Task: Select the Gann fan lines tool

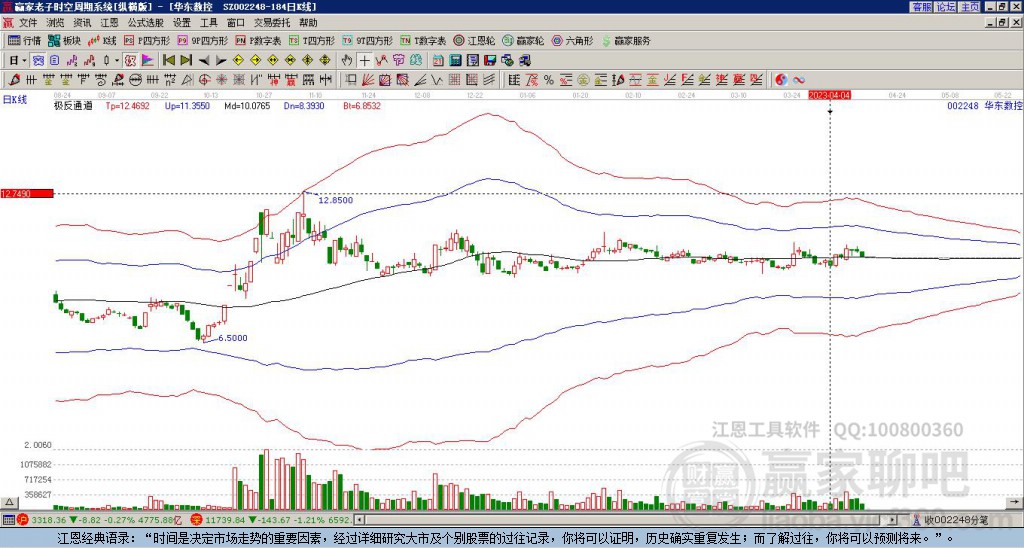Action: coord(368,80)
